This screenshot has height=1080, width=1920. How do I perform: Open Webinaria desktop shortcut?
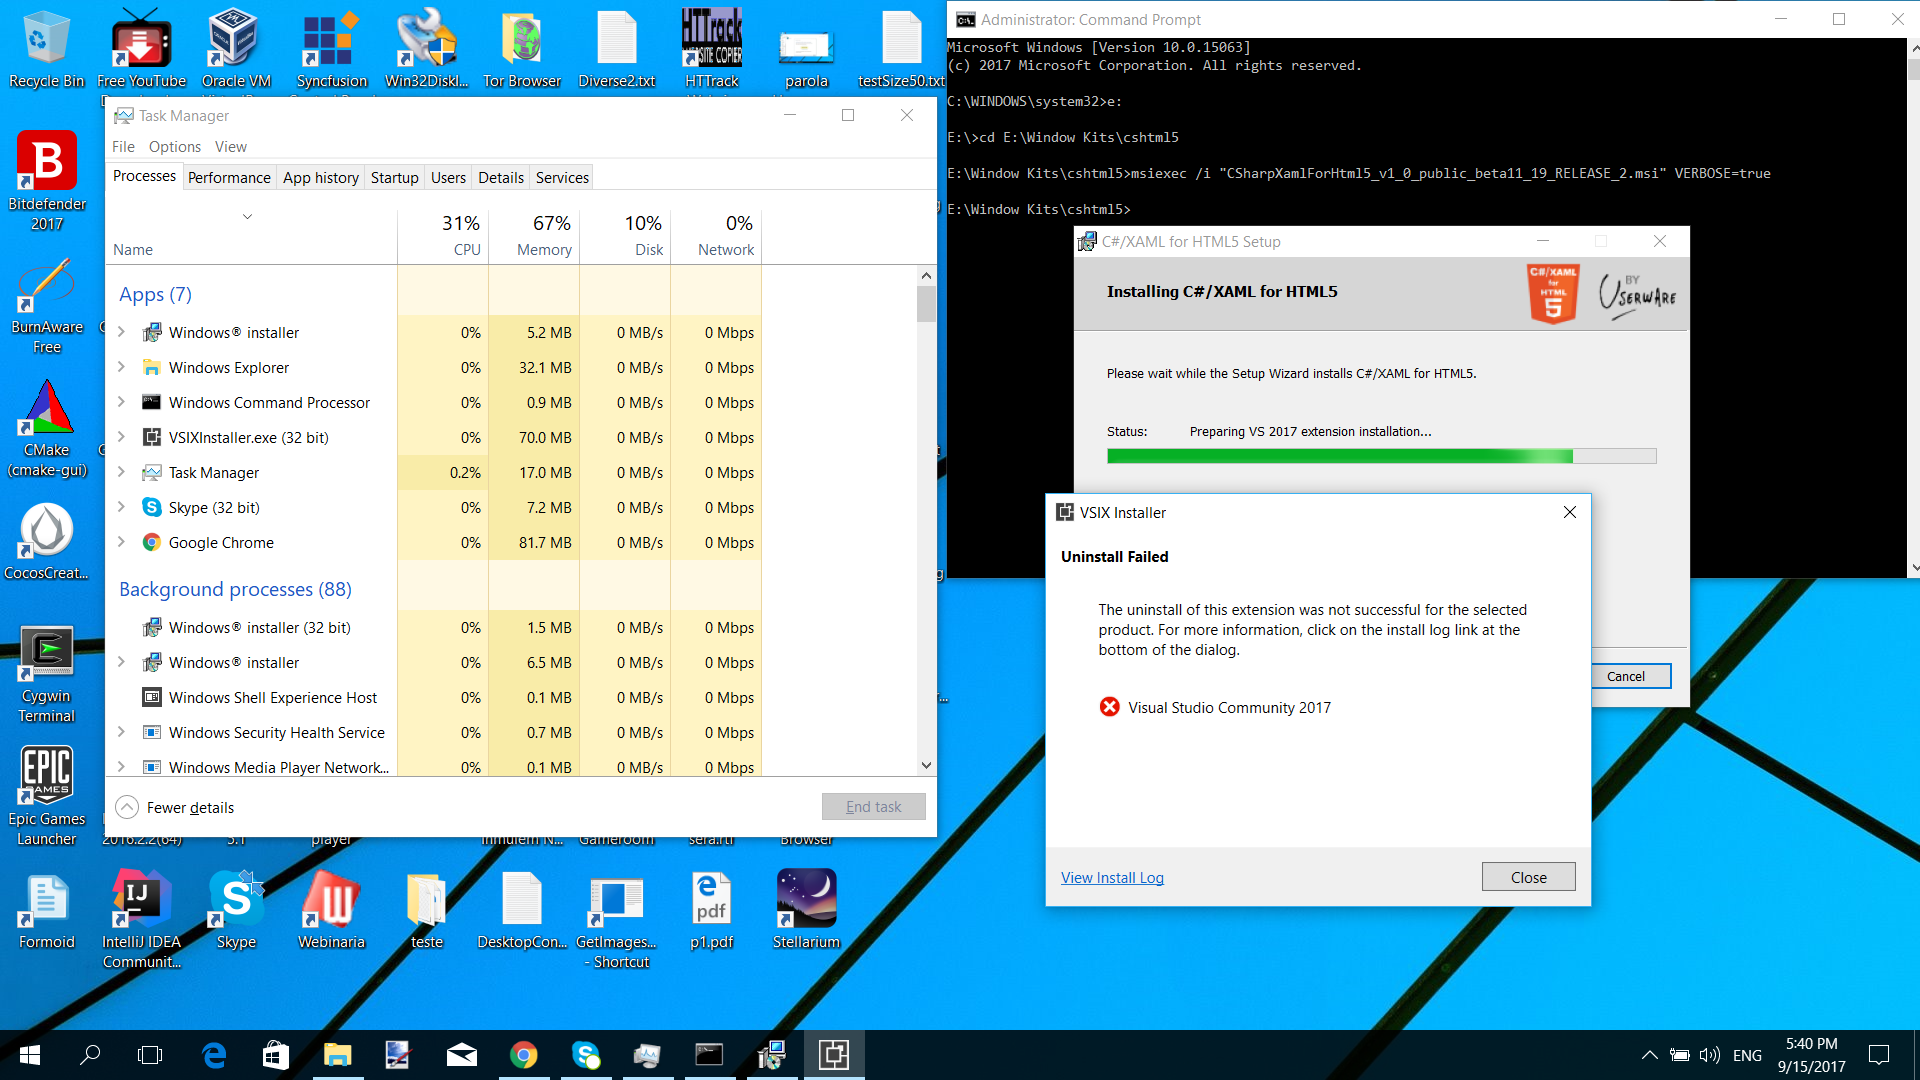[x=331, y=910]
